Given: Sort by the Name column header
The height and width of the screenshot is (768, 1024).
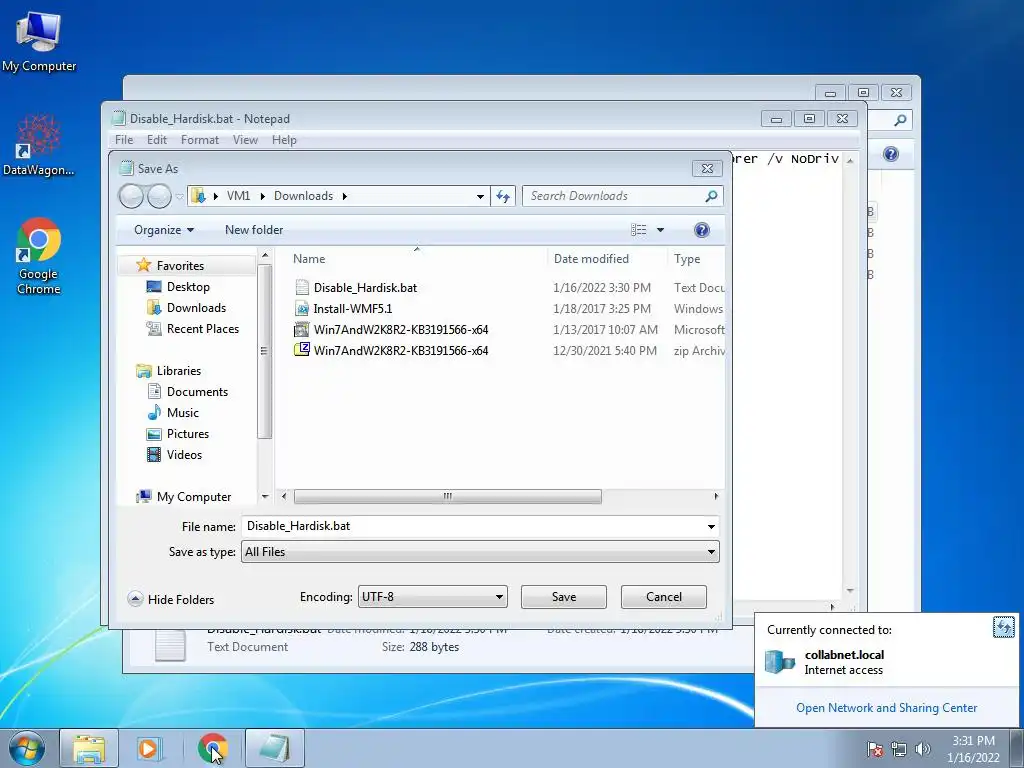Looking at the screenshot, I should [309, 259].
